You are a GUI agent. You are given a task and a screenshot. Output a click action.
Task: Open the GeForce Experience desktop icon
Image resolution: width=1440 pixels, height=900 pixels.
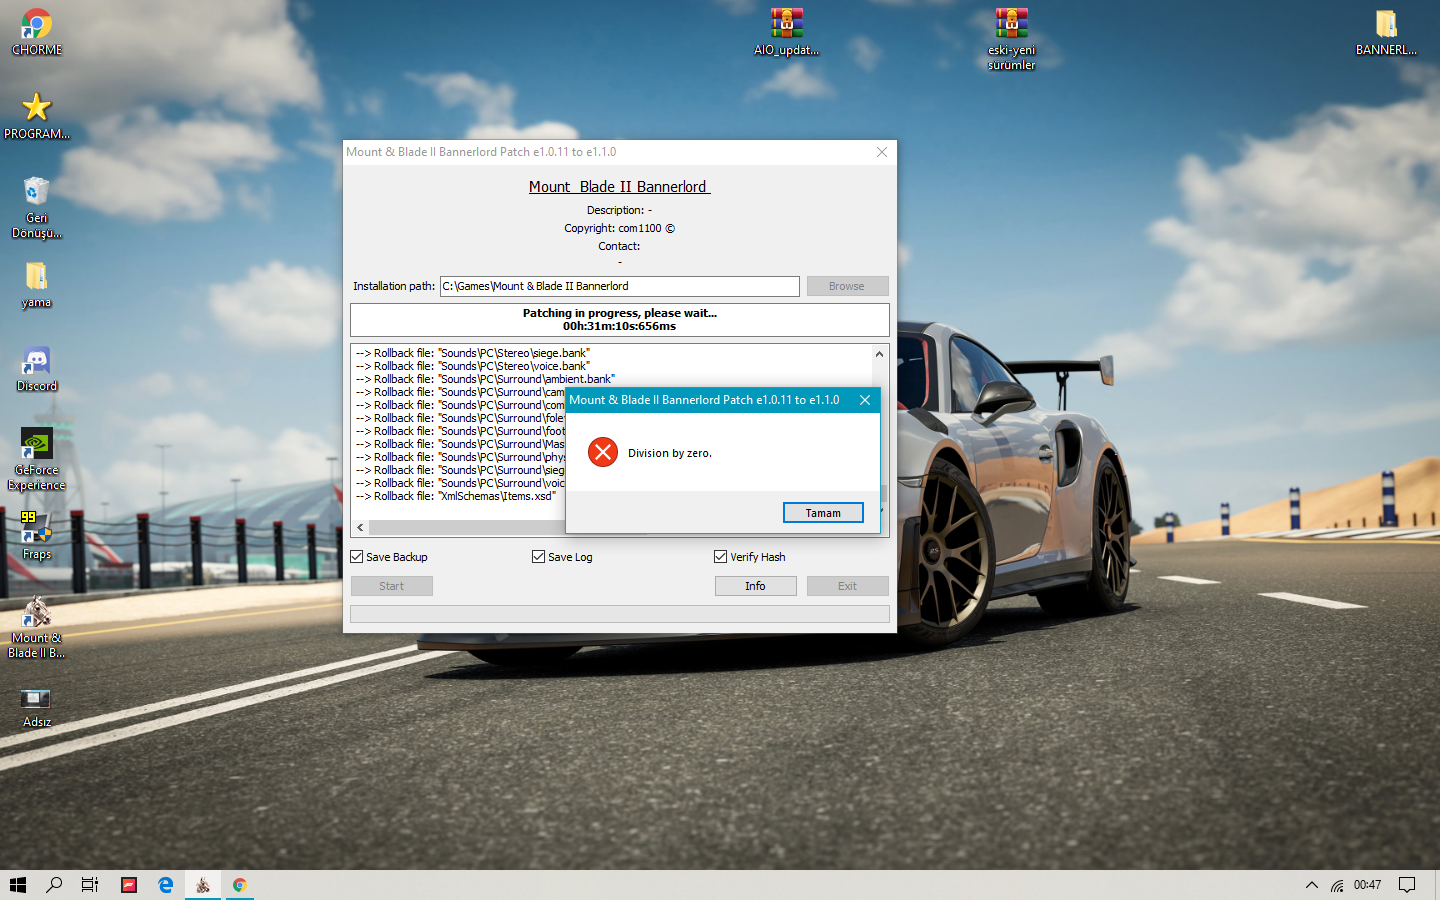tap(37, 460)
